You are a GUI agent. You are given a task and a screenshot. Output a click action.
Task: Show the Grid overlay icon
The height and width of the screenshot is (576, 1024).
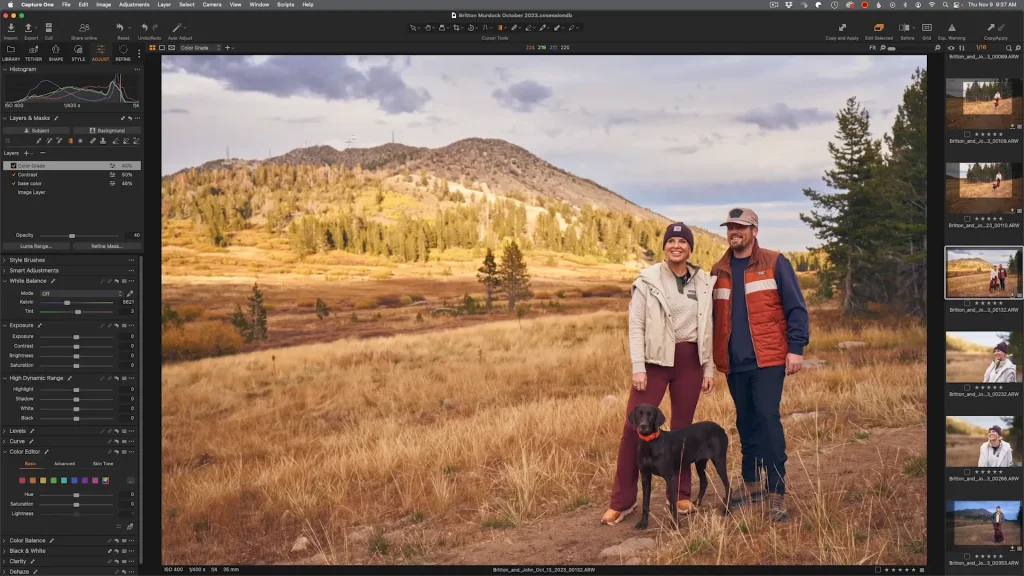click(x=927, y=28)
